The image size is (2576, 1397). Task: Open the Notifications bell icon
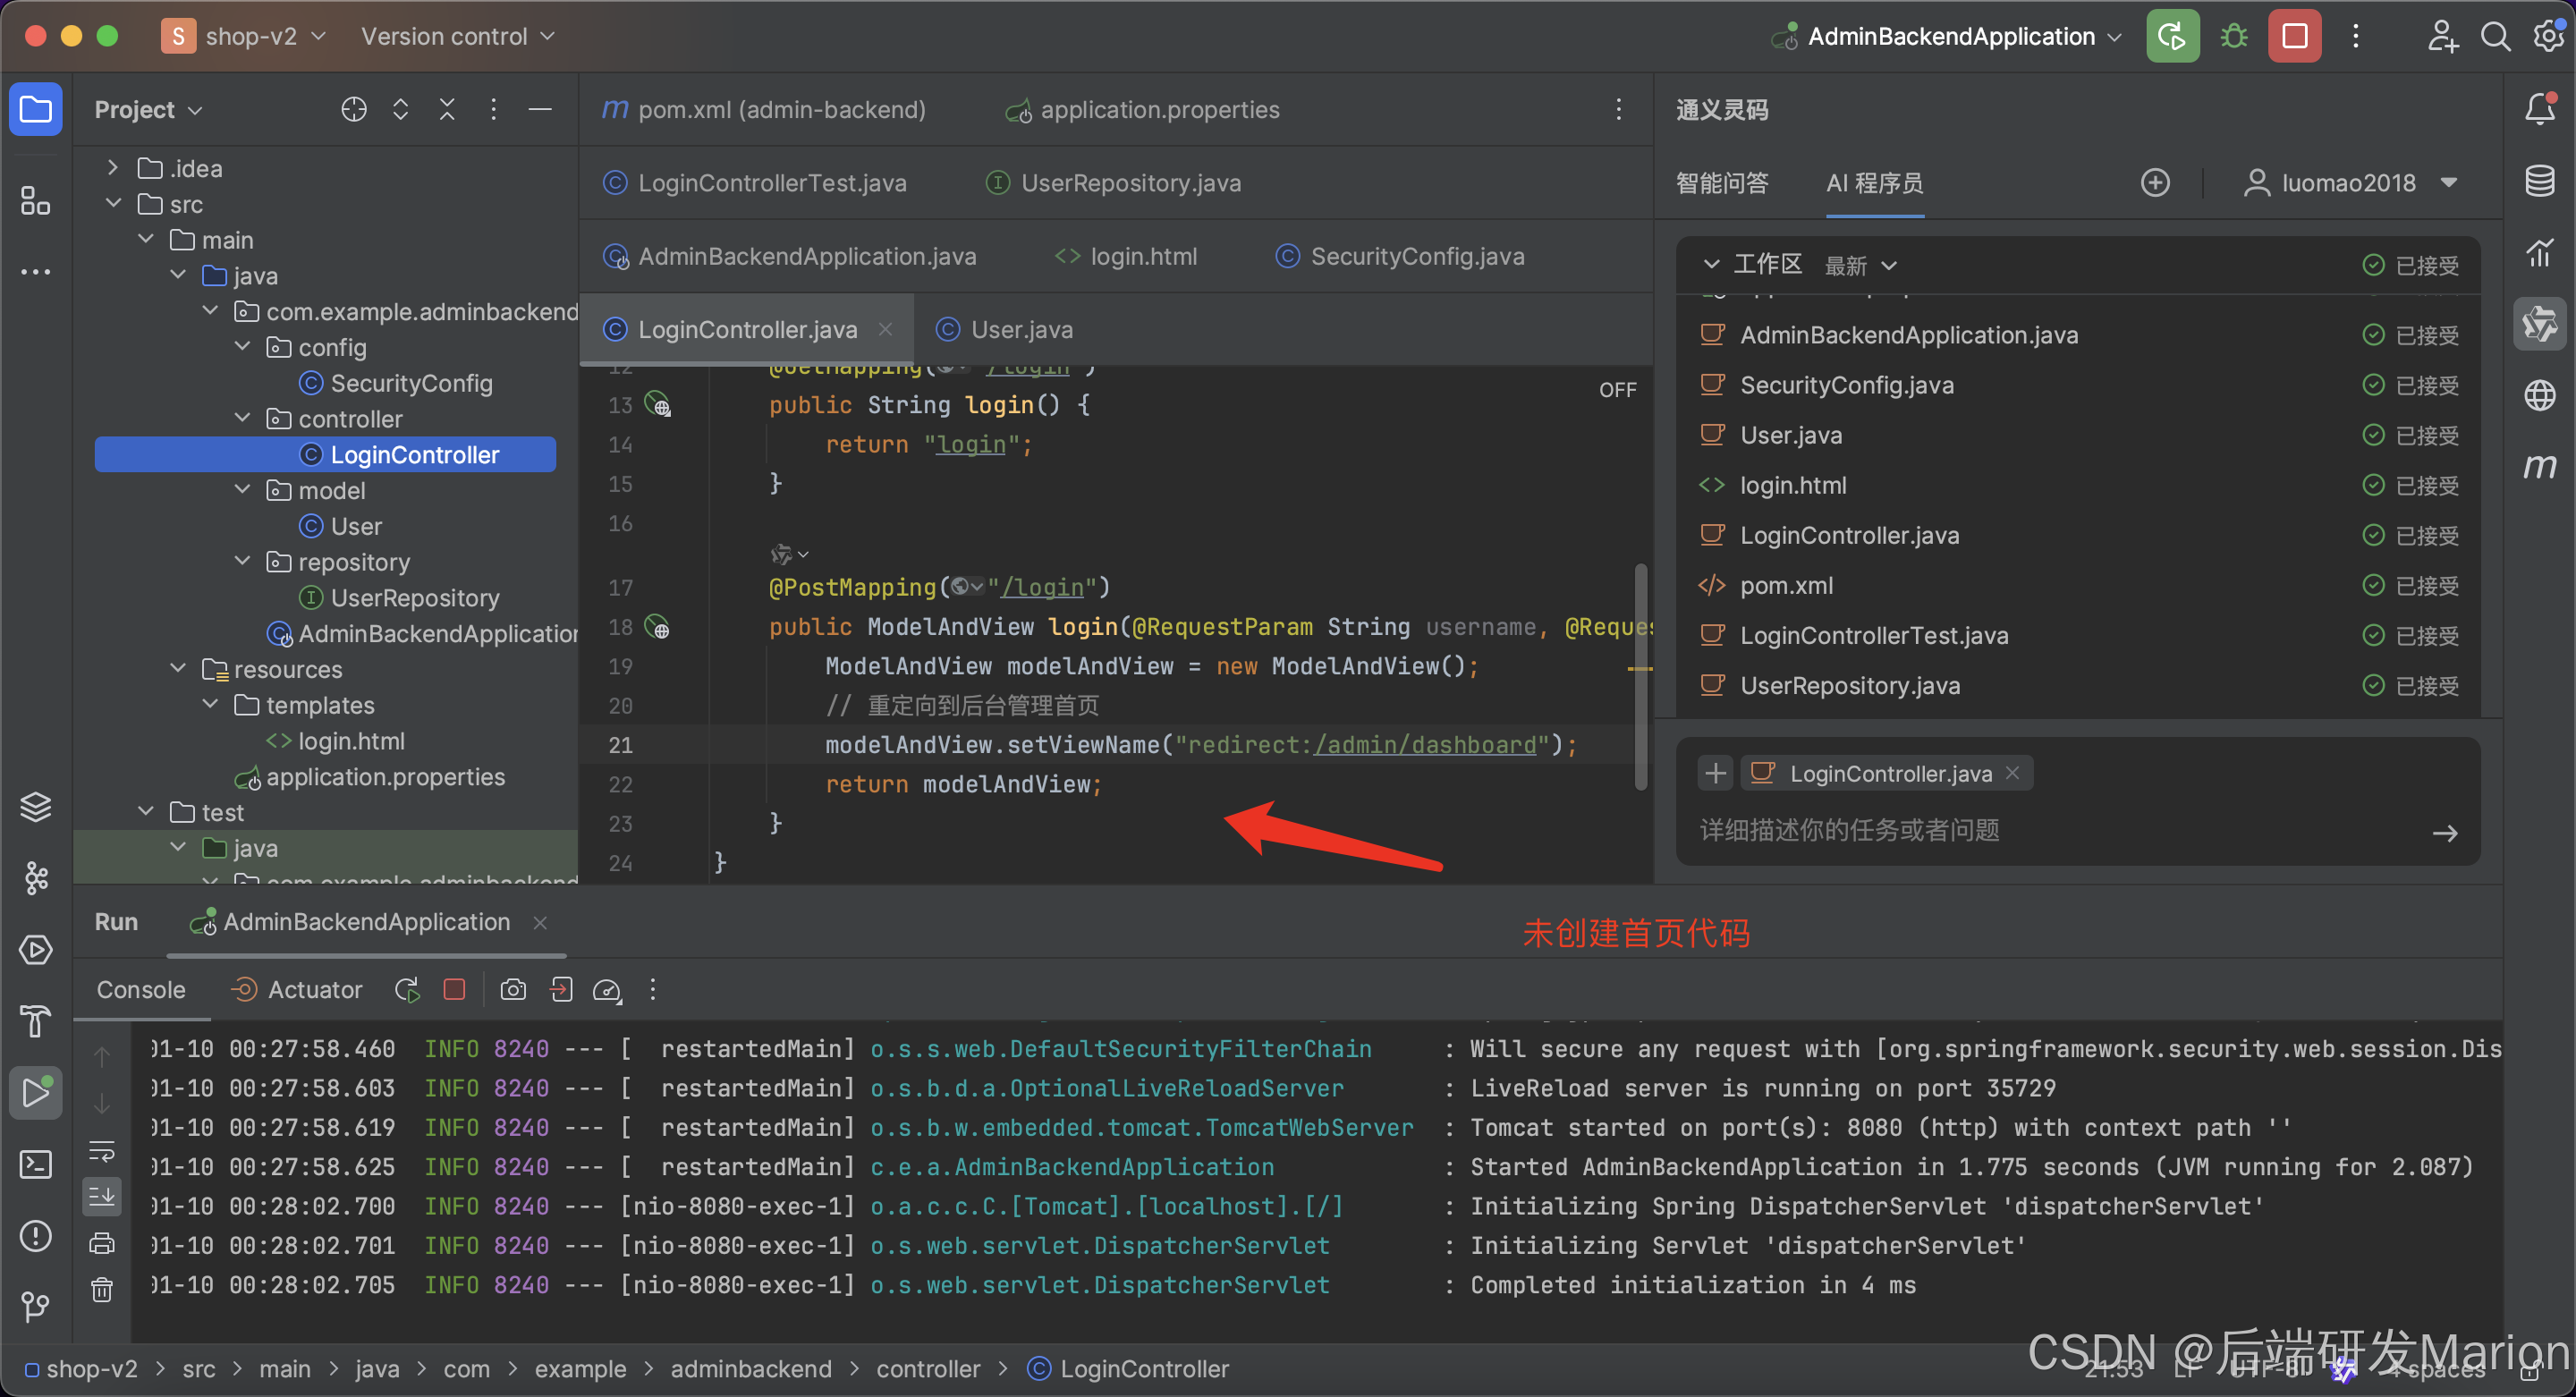pos(2539,108)
